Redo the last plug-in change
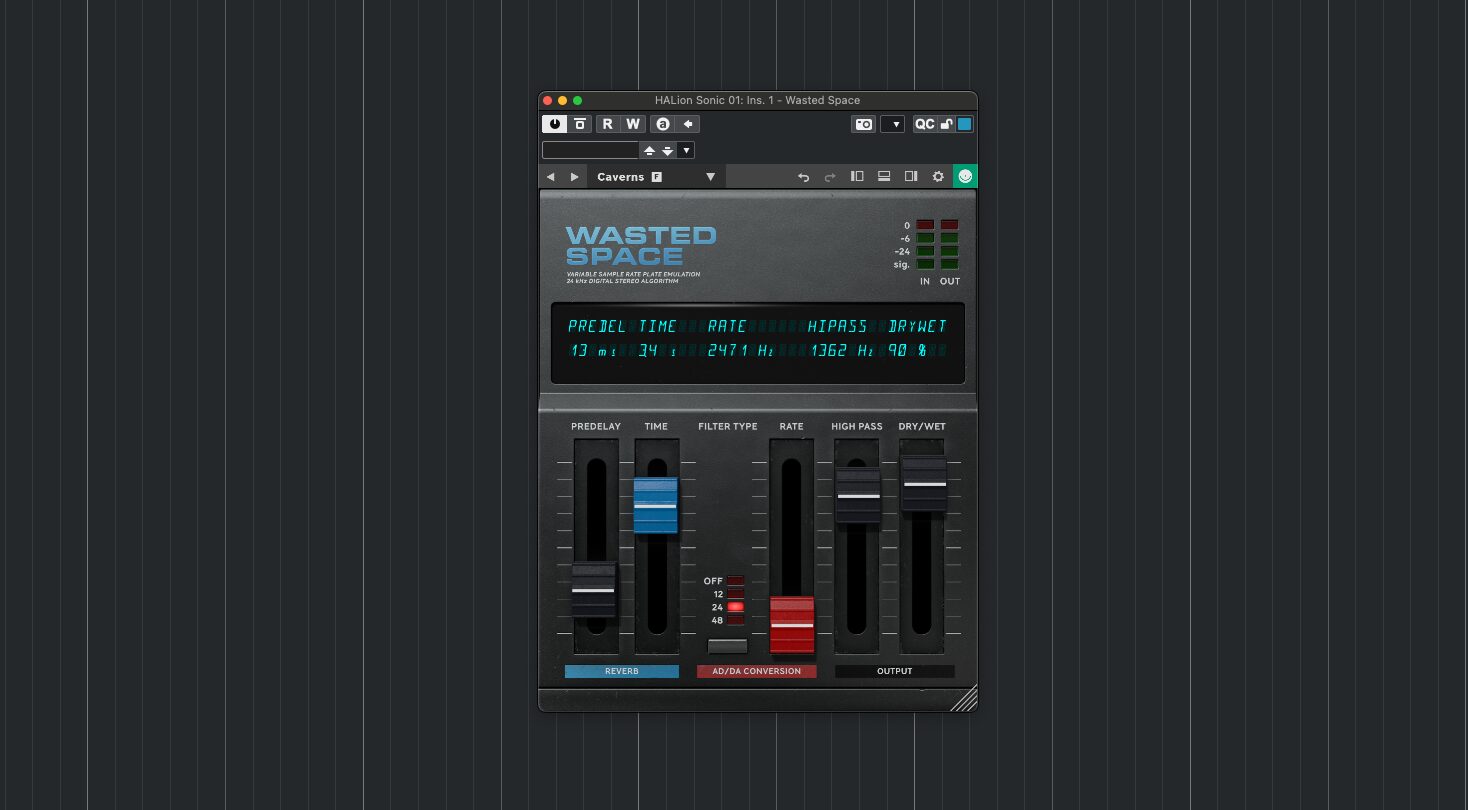Screen dimensions: 1468x810 coord(830,177)
